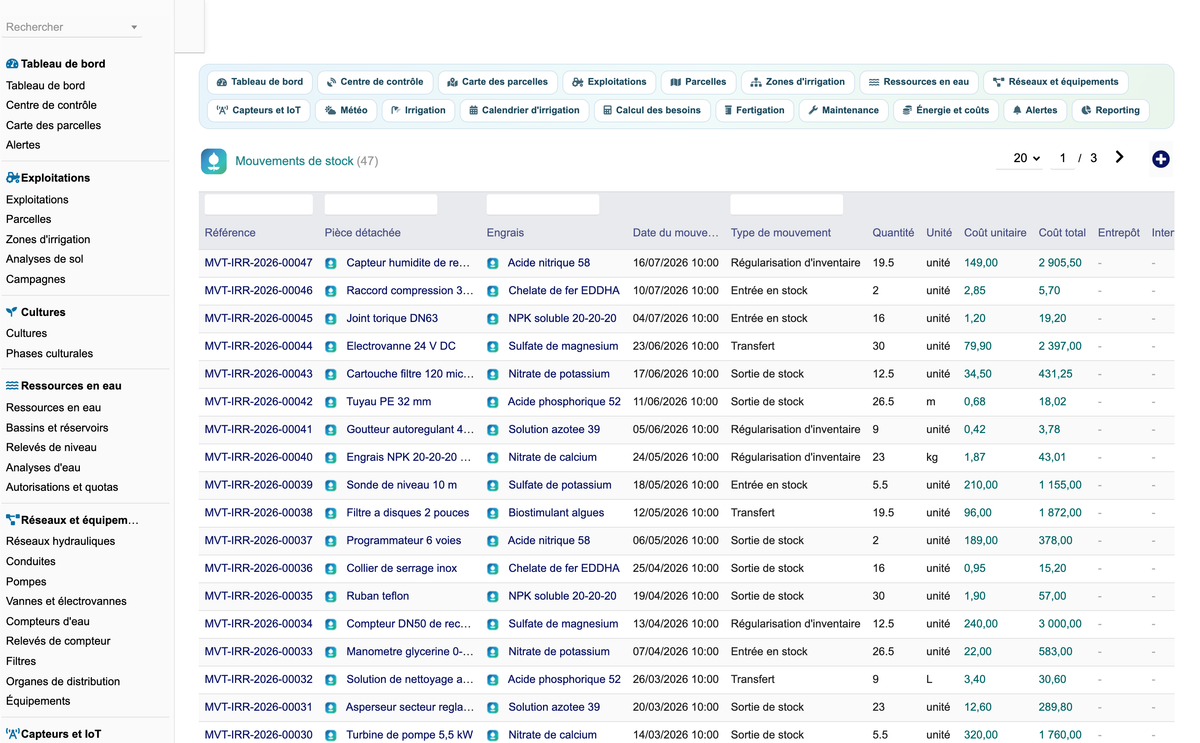The image size is (1200, 743).
Task: Click the Pièce détachée filter field
Action: pos(381,204)
